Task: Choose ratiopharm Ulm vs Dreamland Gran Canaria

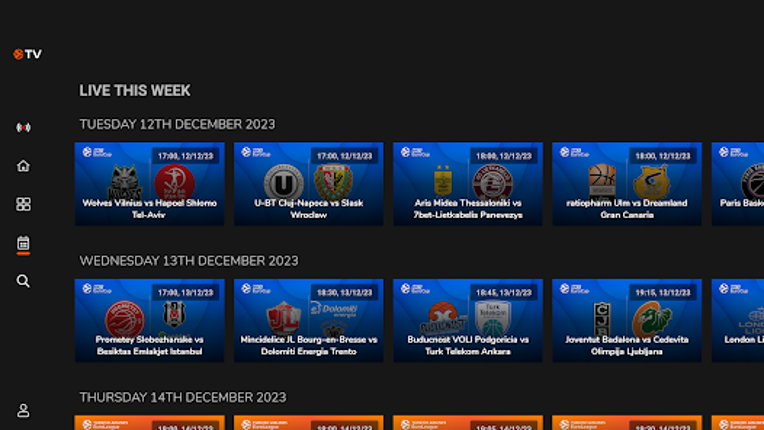Action: point(626,184)
